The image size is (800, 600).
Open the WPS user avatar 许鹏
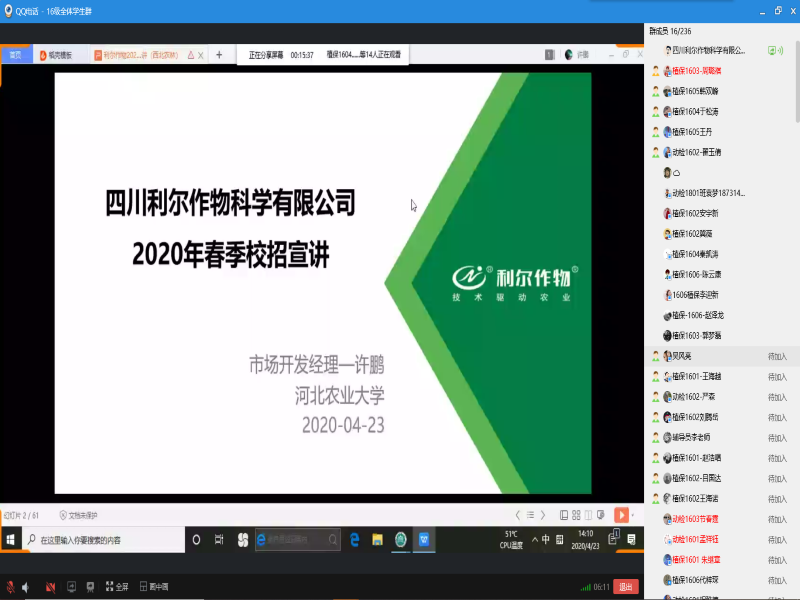click(x=577, y=55)
